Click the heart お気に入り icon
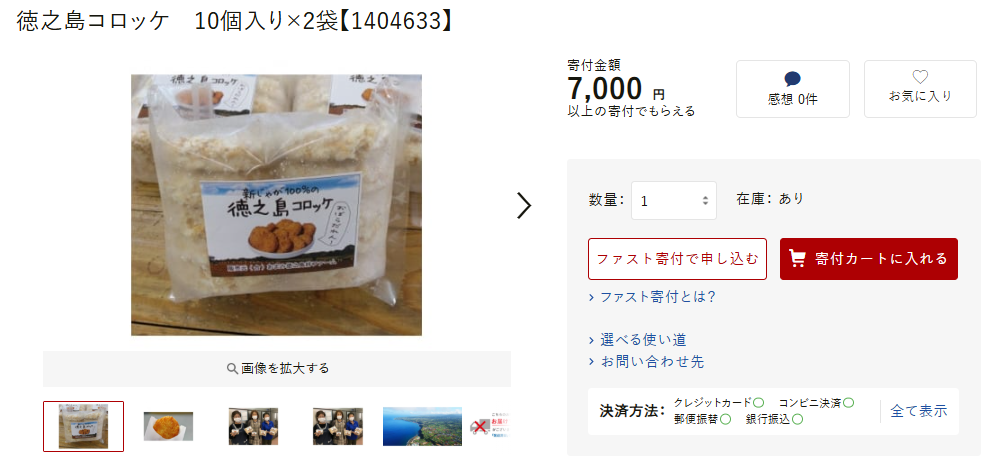This screenshot has height=472, width=991. pos(920,77)
